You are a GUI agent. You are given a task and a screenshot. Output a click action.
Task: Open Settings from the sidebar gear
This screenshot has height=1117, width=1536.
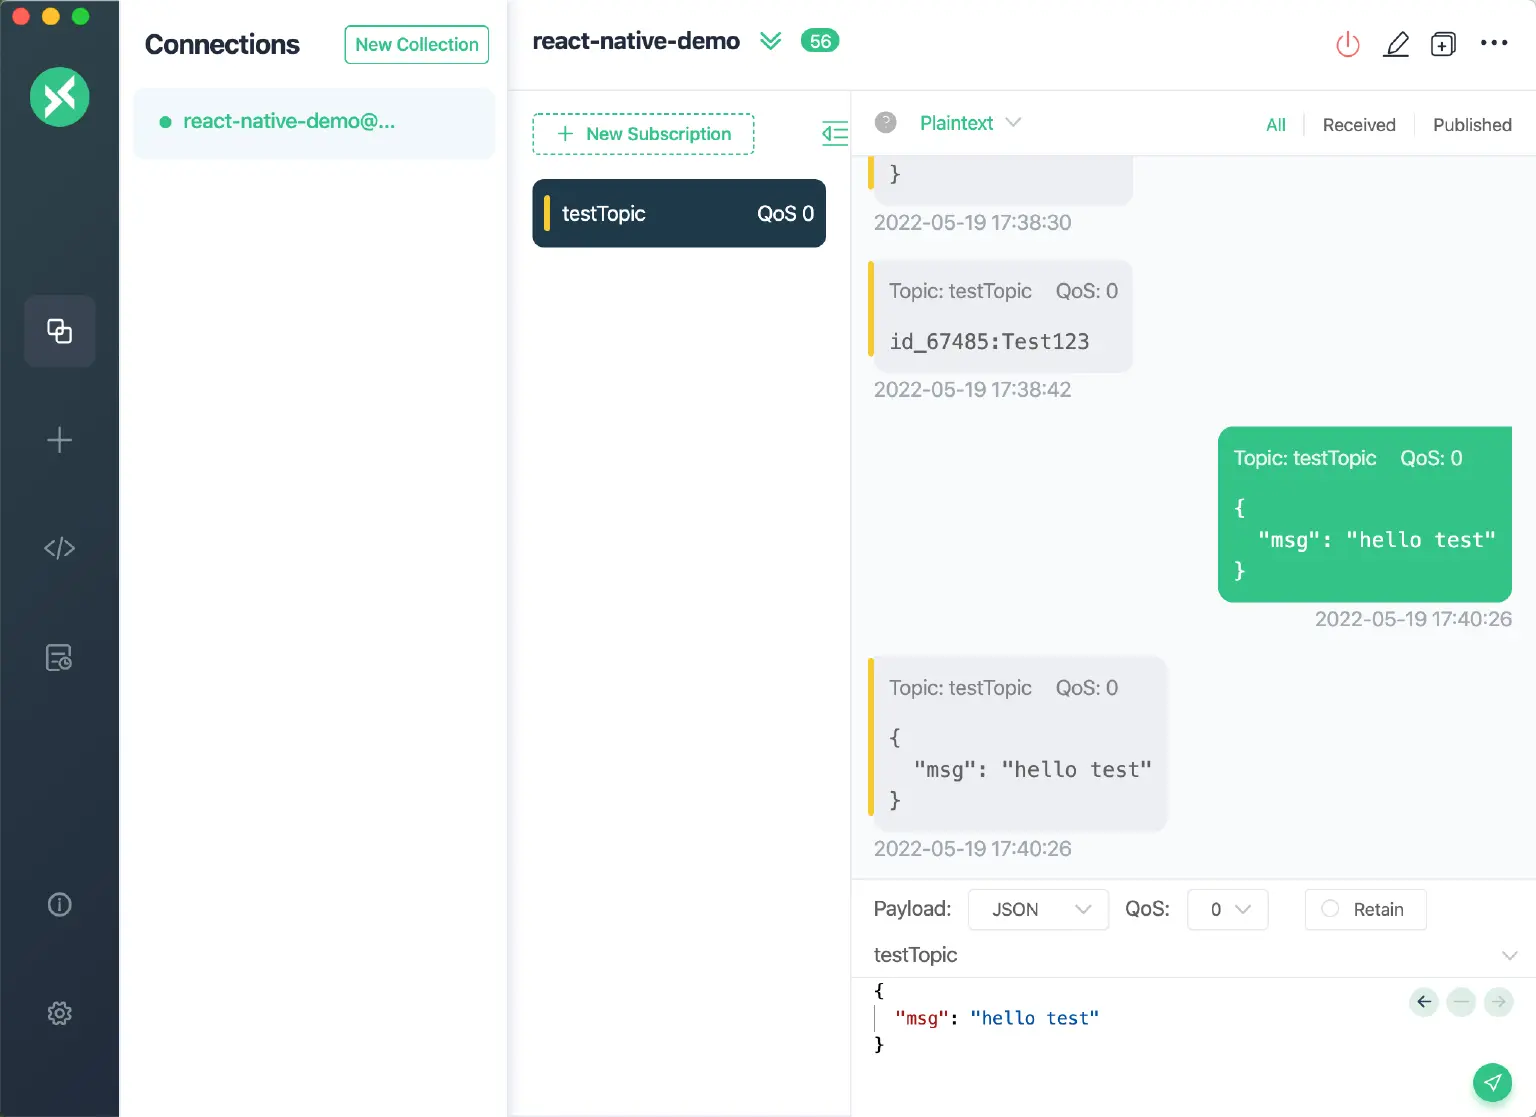59,1013
